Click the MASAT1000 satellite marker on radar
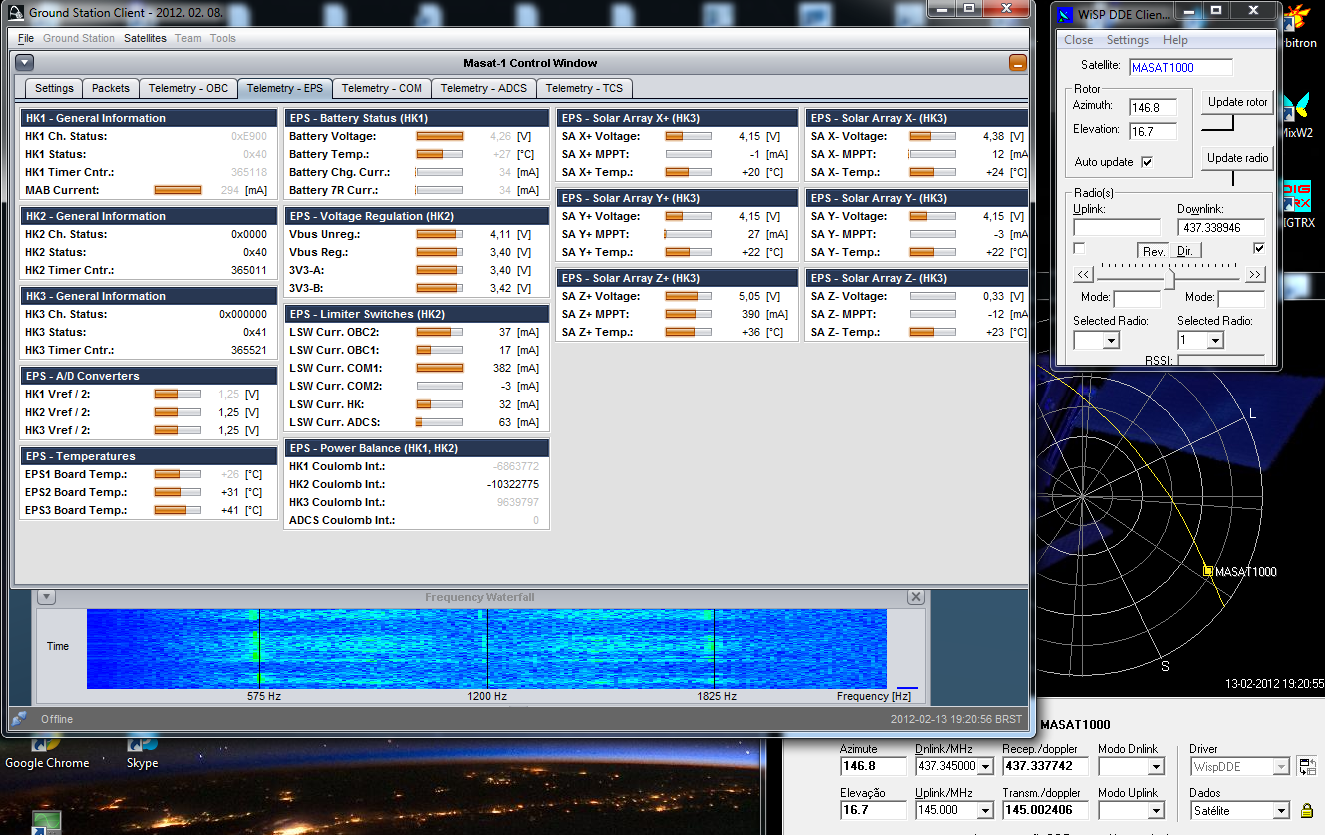The image size is (1325, 835). (x=1208, y=571)
